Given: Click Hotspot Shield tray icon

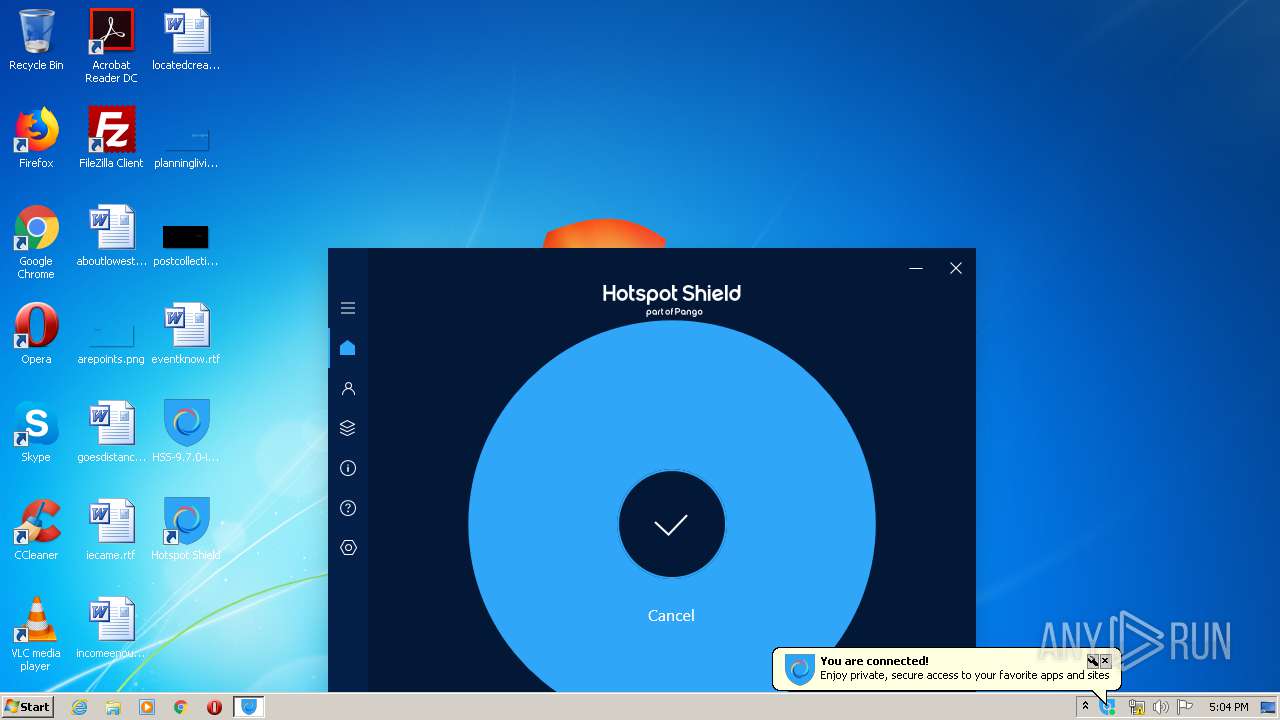Looking at the screenshot, I should [1108, 707].
